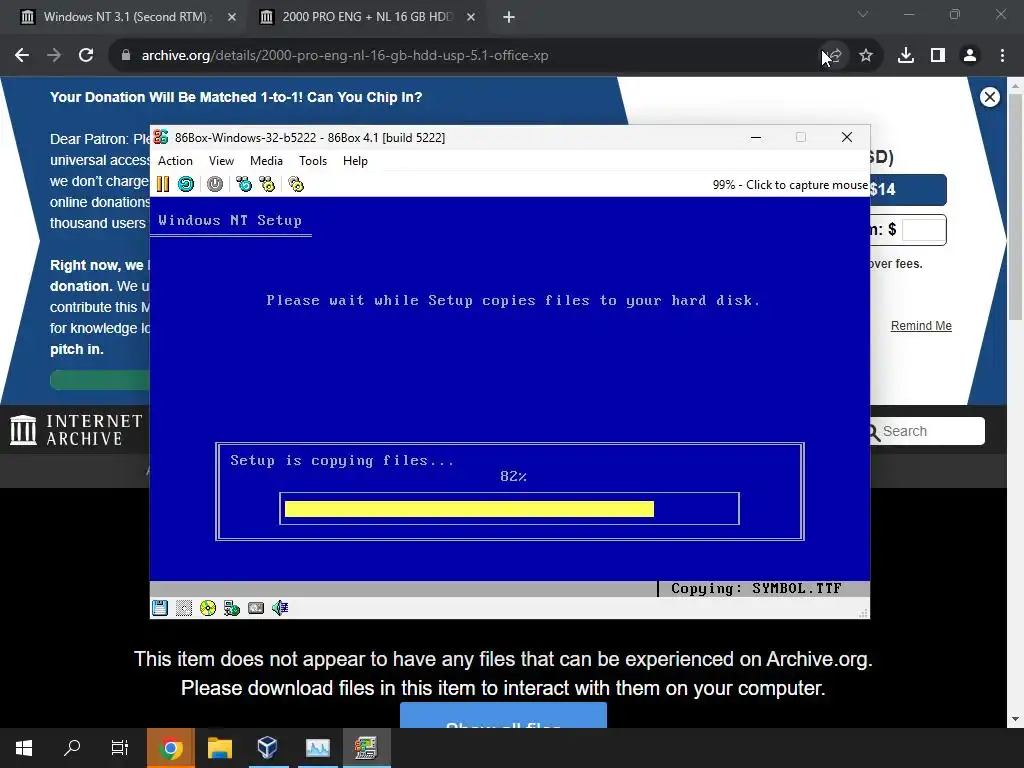The width and height of the screenshot is (1024, 768).
Task: Click the Internet Archive Search box
Action: click(927, 431)
